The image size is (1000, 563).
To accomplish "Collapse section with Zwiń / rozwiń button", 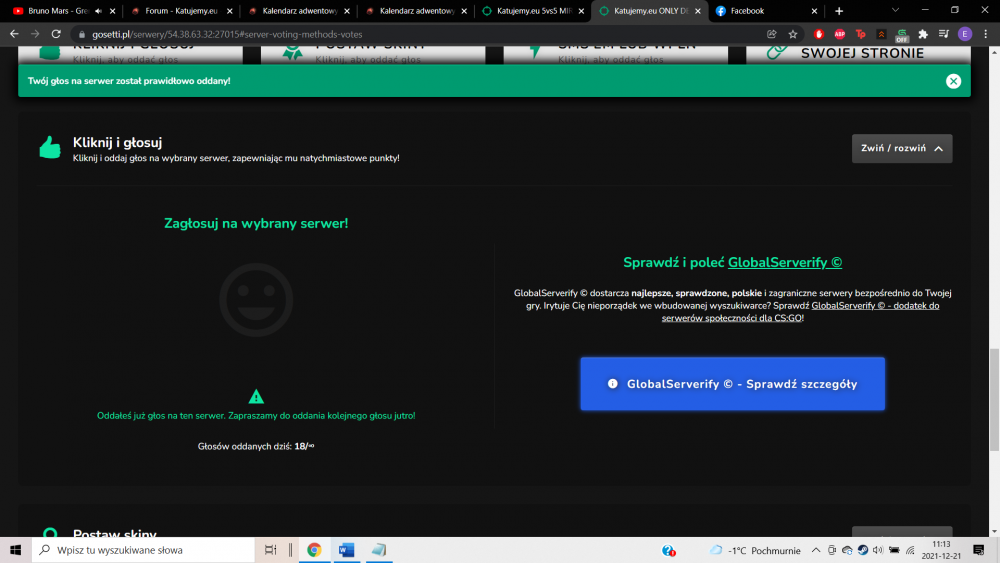I will point(902,148).
